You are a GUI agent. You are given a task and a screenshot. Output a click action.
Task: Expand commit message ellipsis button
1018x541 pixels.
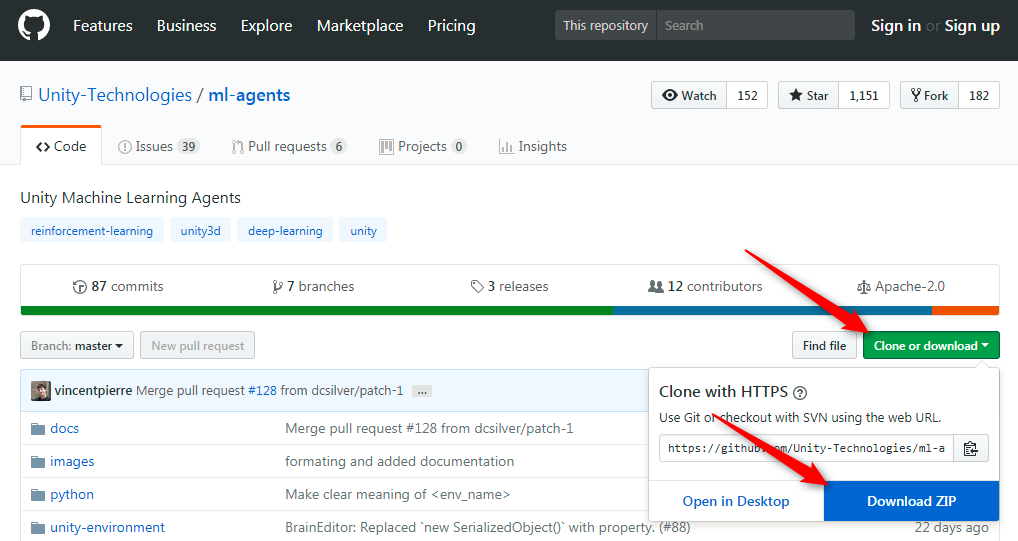point(422,391)
